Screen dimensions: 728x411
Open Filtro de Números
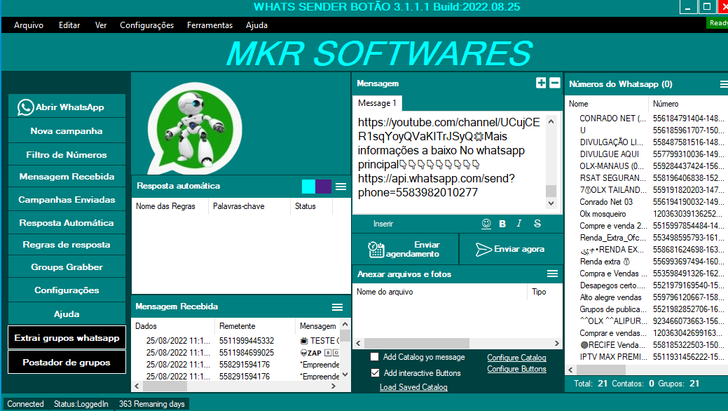click(67, 155)
